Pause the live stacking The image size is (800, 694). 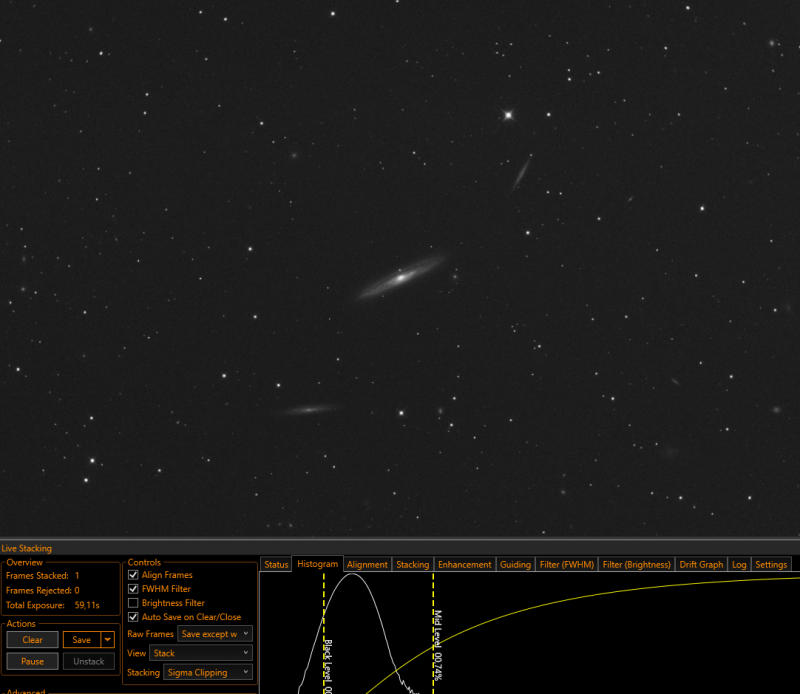pos(33,661)
